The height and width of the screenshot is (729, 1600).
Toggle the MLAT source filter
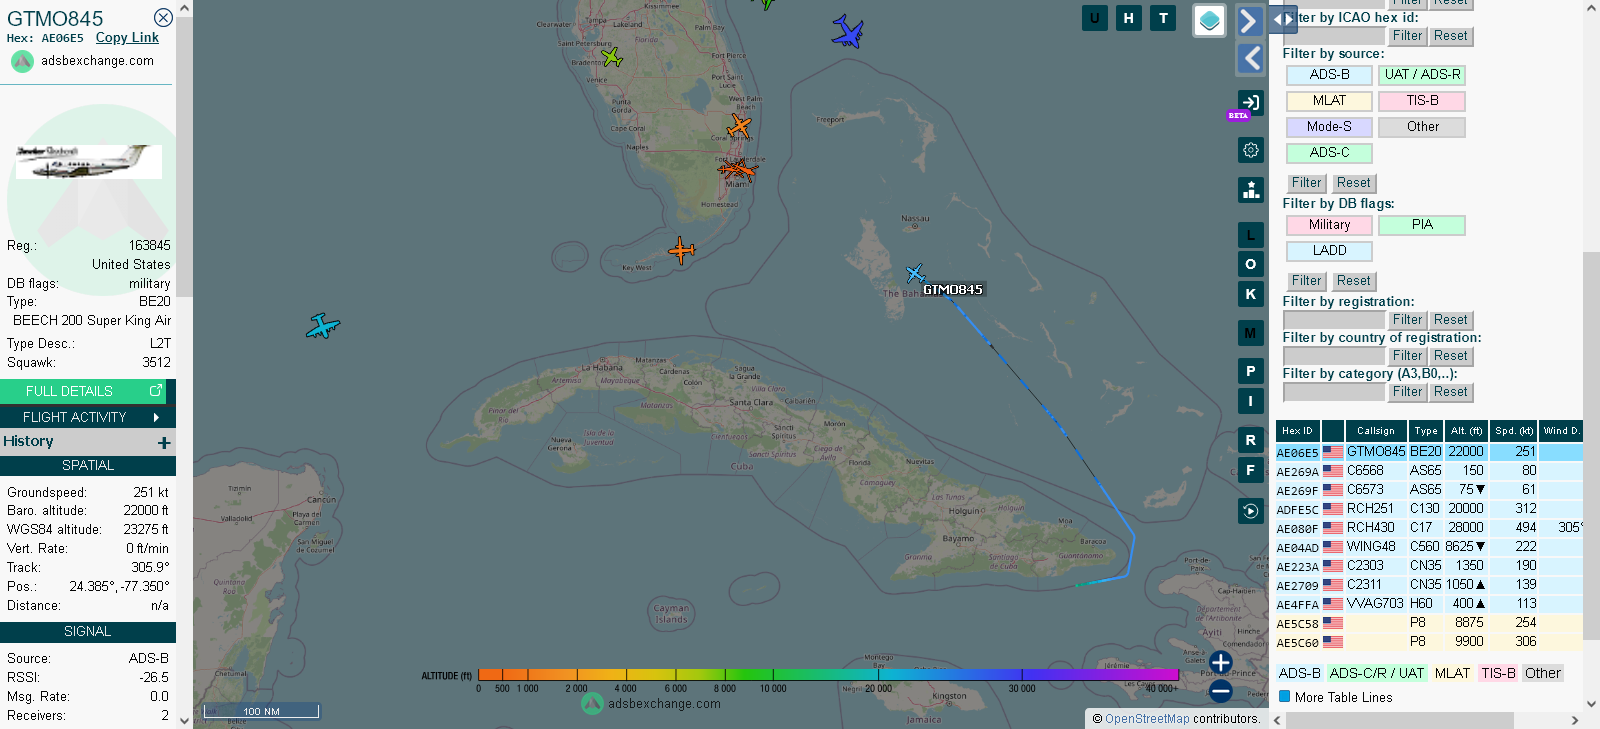[1329, 101]
